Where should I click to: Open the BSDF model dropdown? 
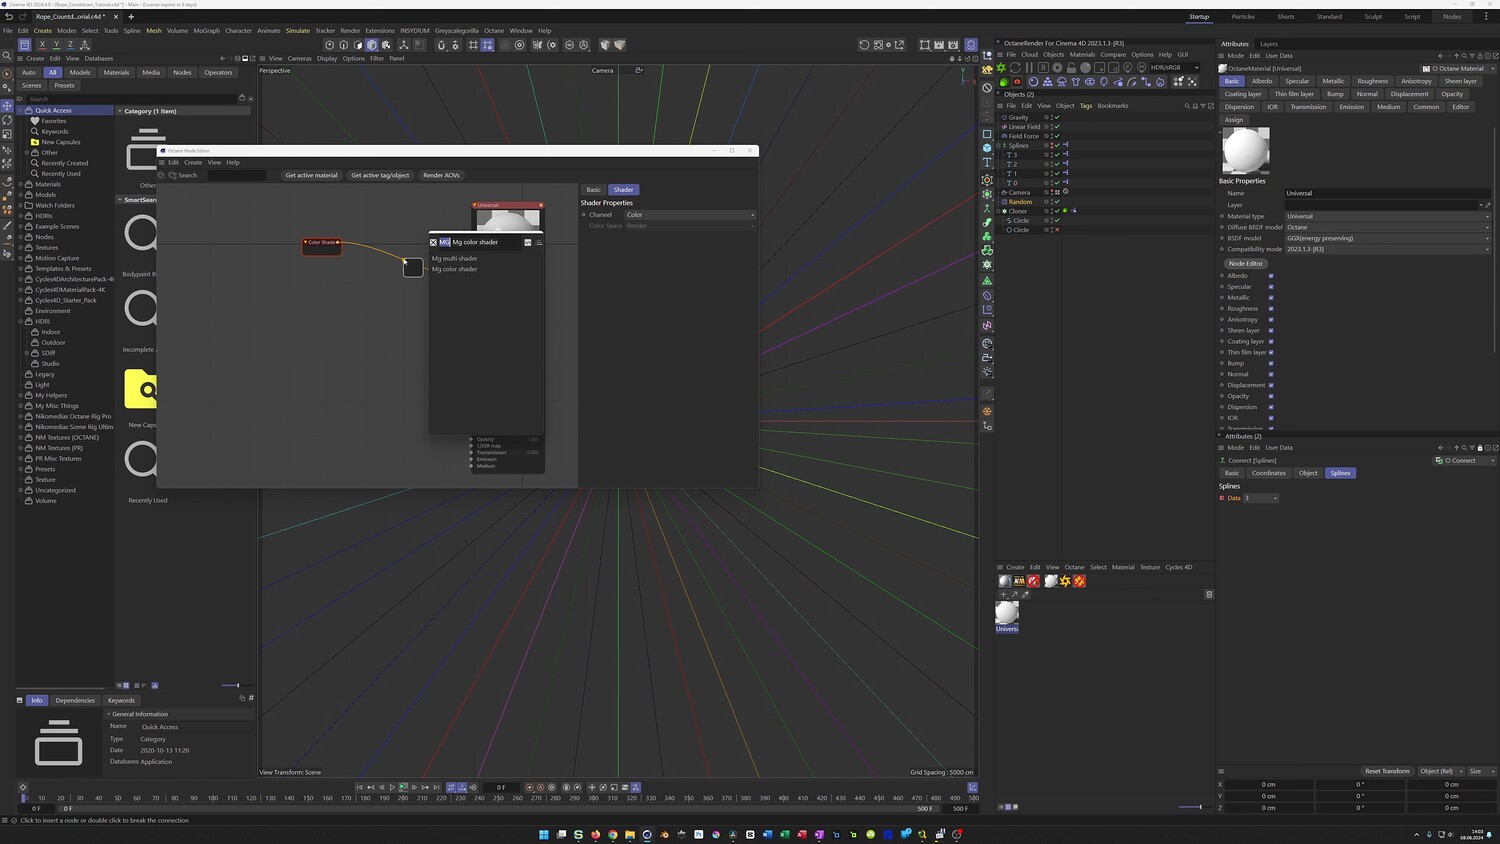click(1387, 238)
